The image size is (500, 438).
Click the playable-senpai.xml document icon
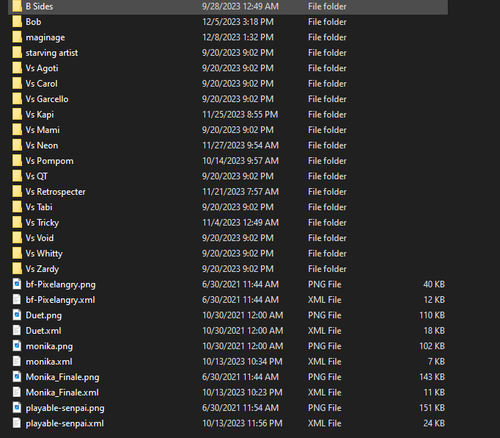click(17, 423)
